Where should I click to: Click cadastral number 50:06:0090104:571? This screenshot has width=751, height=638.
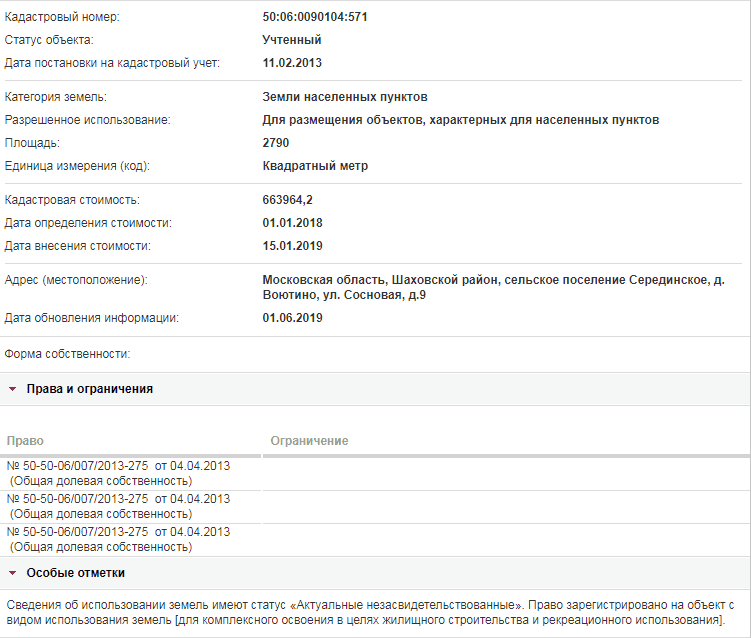point(315,17)
